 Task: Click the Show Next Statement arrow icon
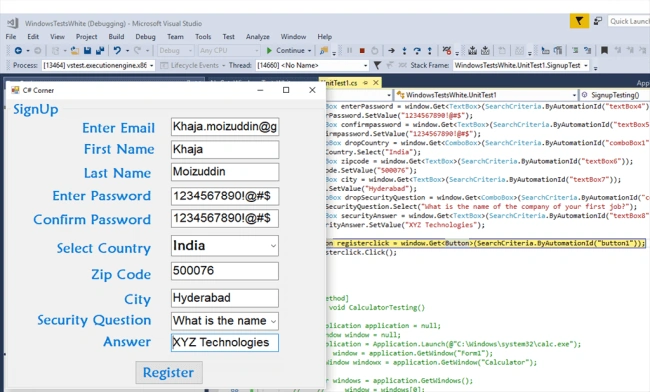point(391,51)
